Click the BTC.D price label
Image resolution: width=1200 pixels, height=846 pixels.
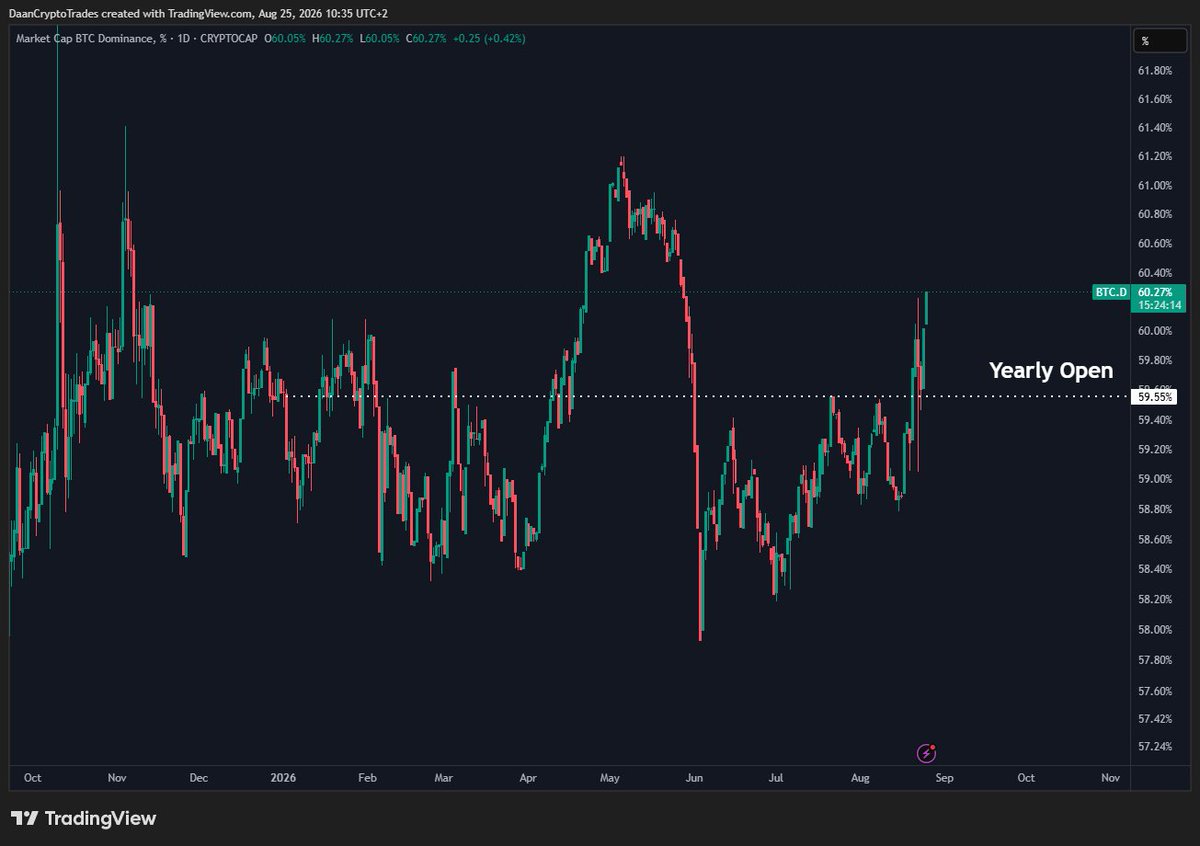(x=1109, y=292)
